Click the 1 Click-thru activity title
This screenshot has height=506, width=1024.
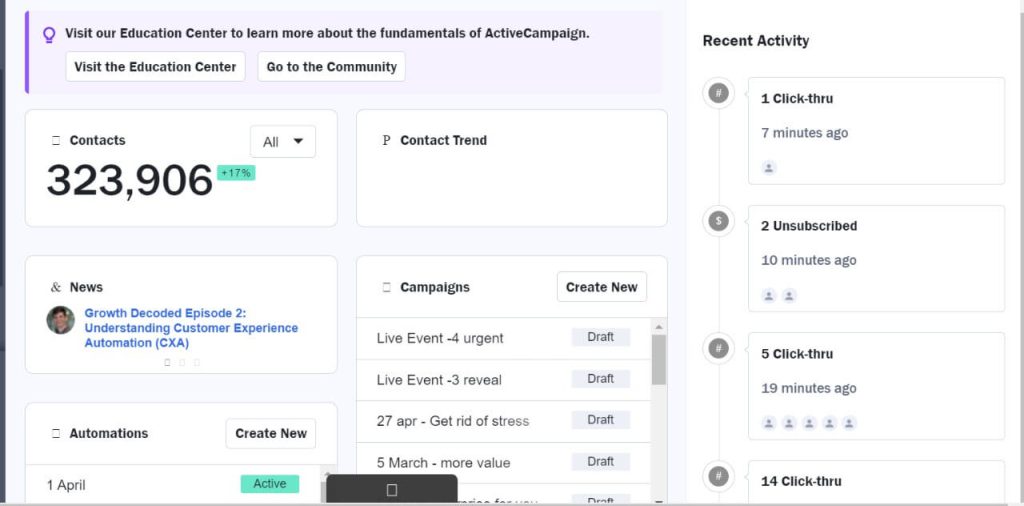point(797,99)
